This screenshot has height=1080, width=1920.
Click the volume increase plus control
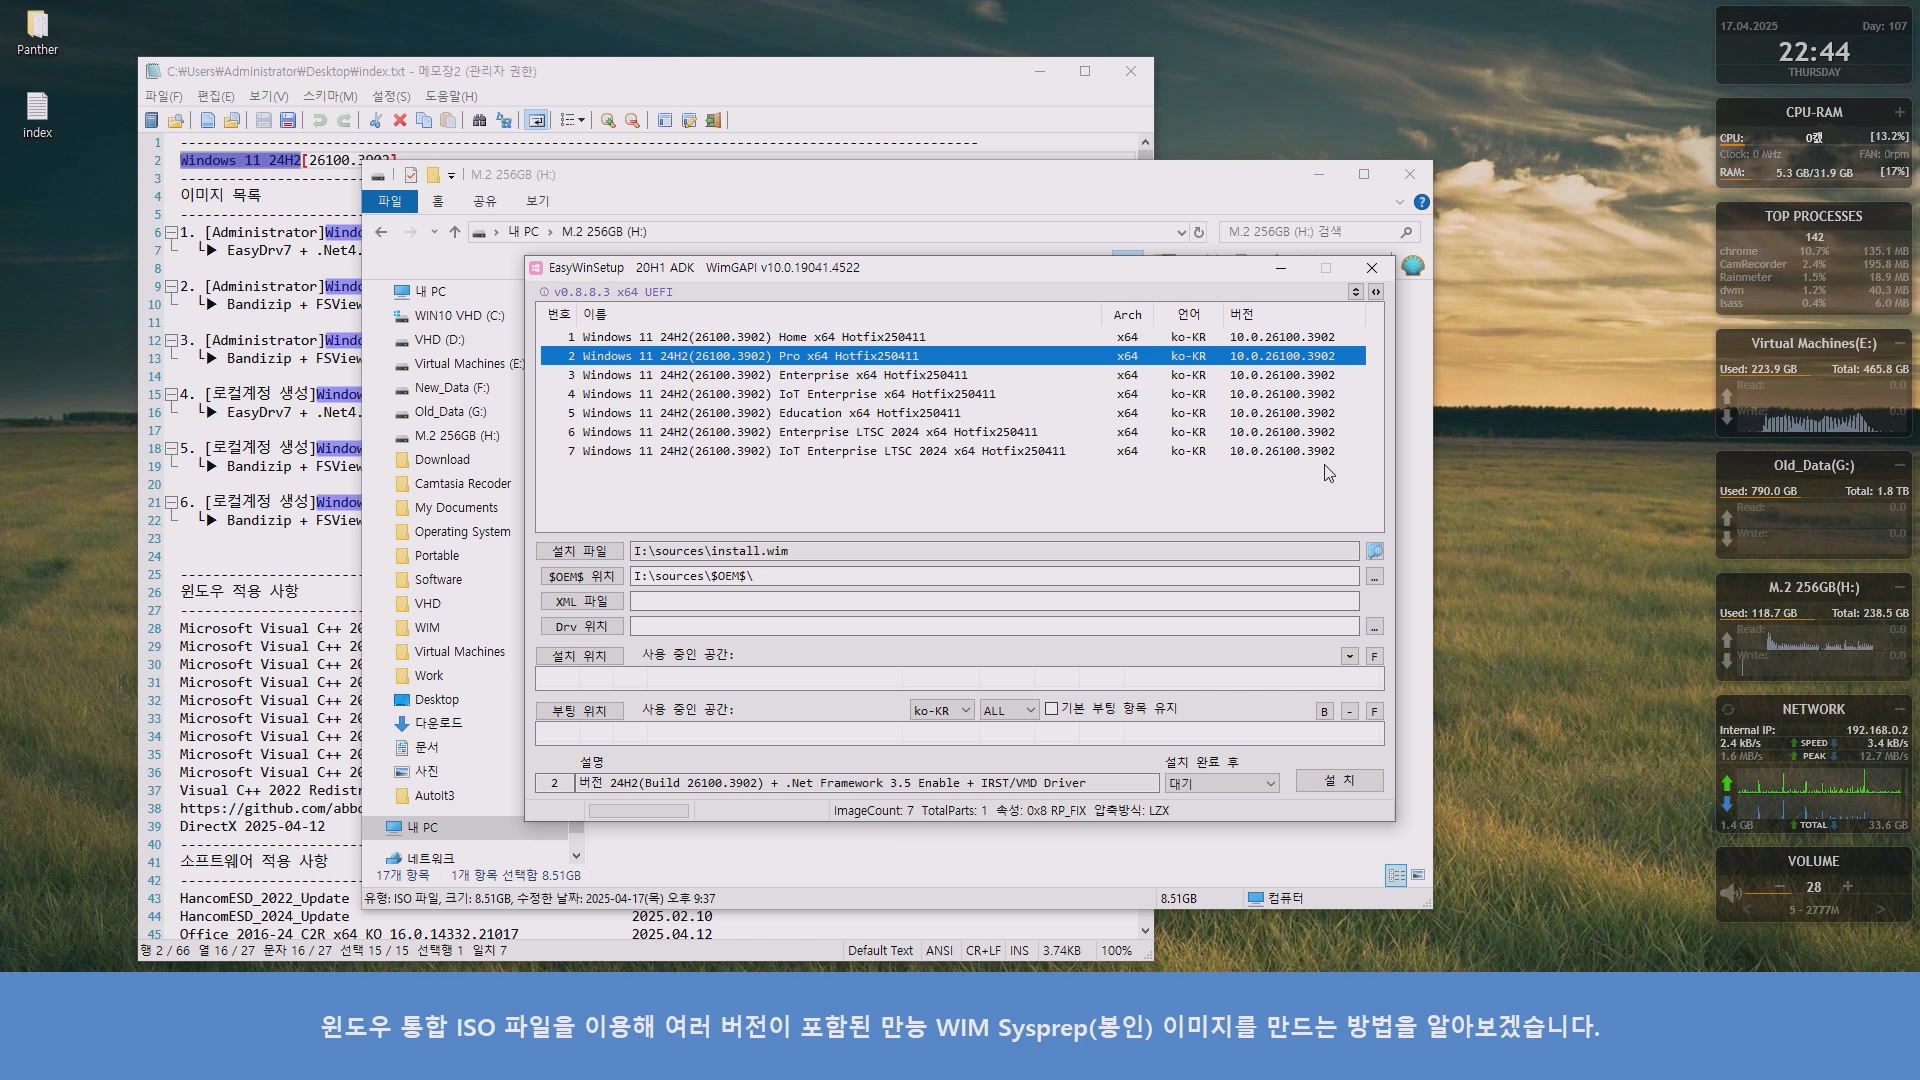(x=1847, y=887)
